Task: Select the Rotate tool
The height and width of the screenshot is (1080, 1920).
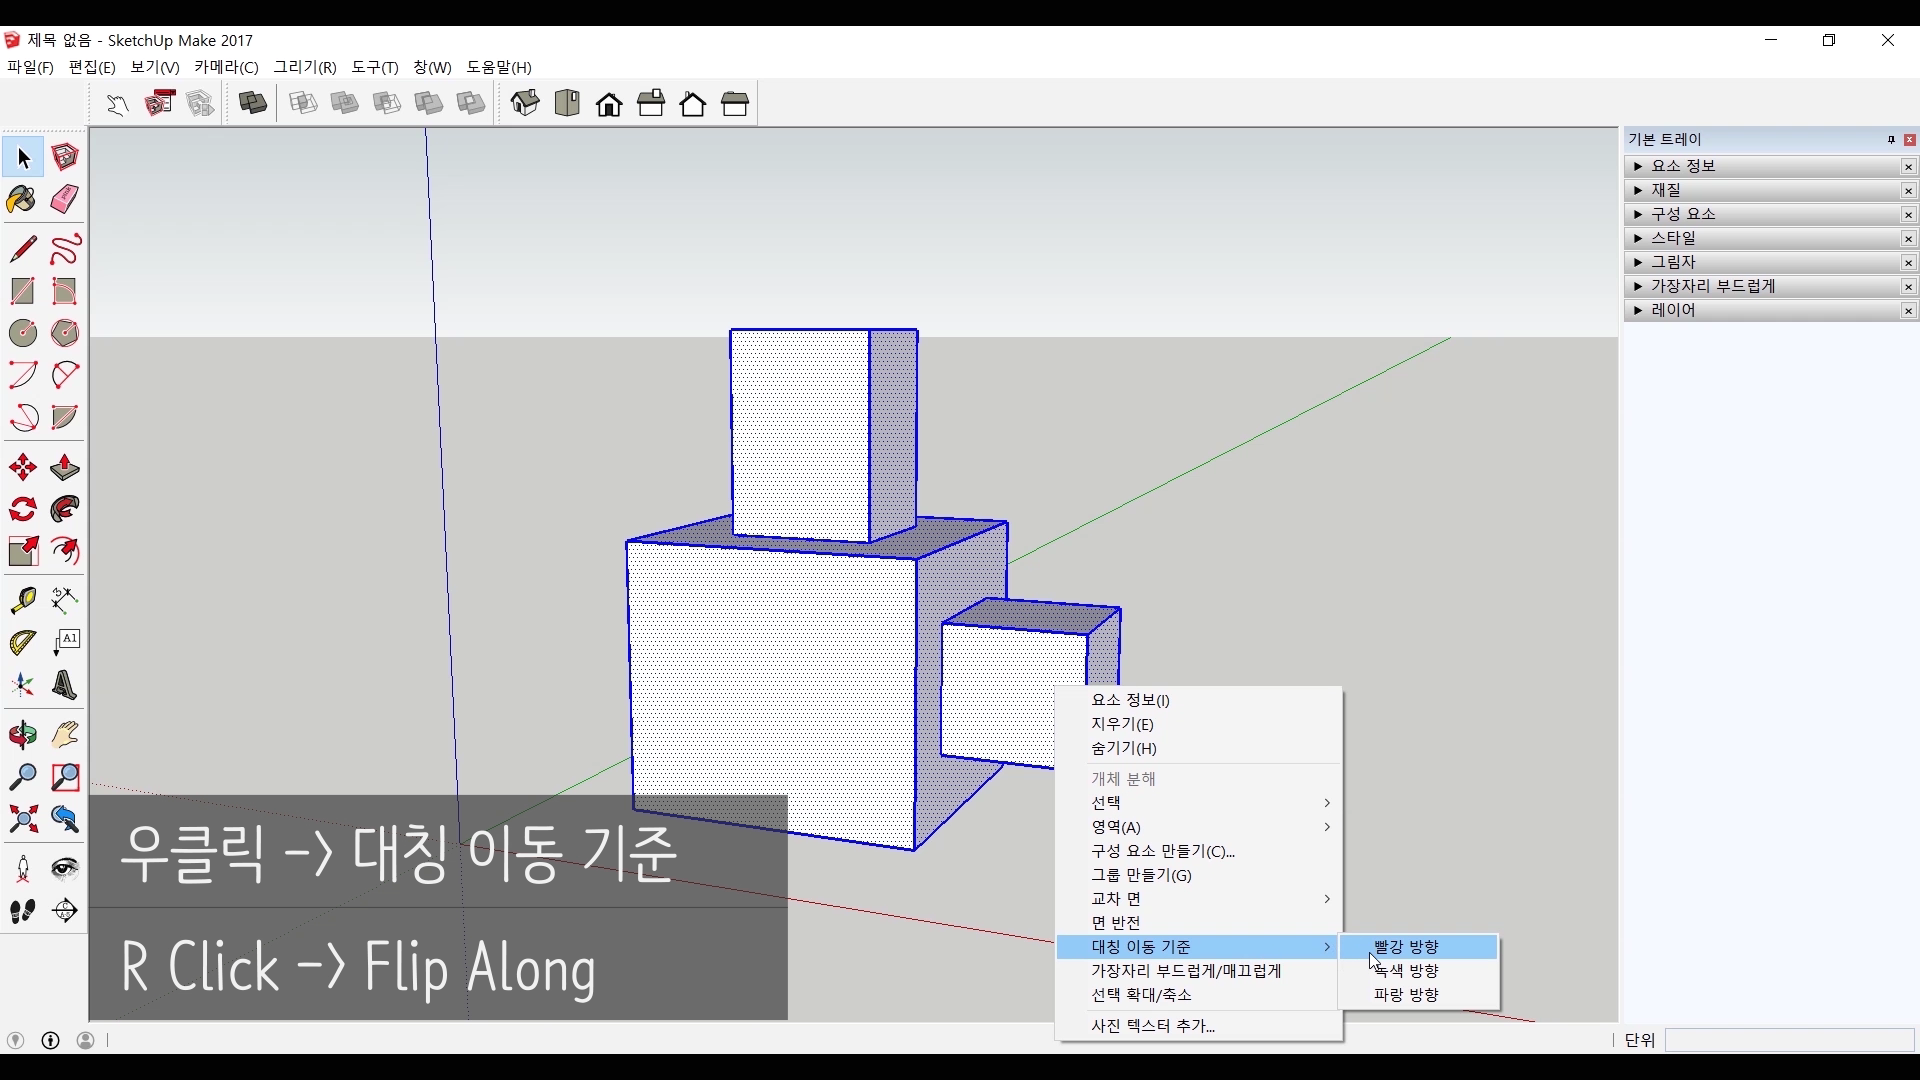Action: pyautogui.click(x=23, y=509)
